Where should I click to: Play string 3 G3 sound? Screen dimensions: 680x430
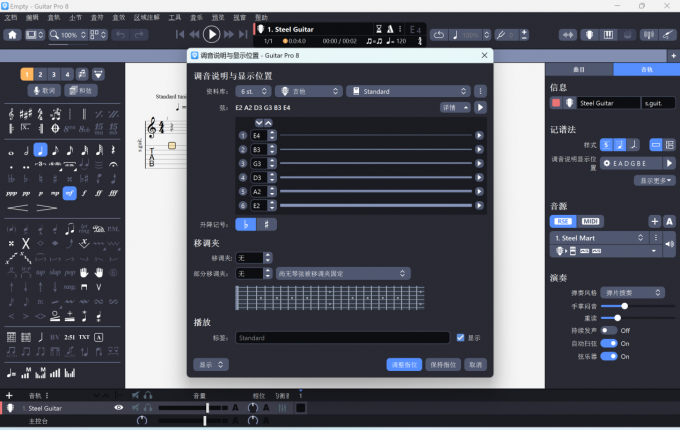click(479, 163)
